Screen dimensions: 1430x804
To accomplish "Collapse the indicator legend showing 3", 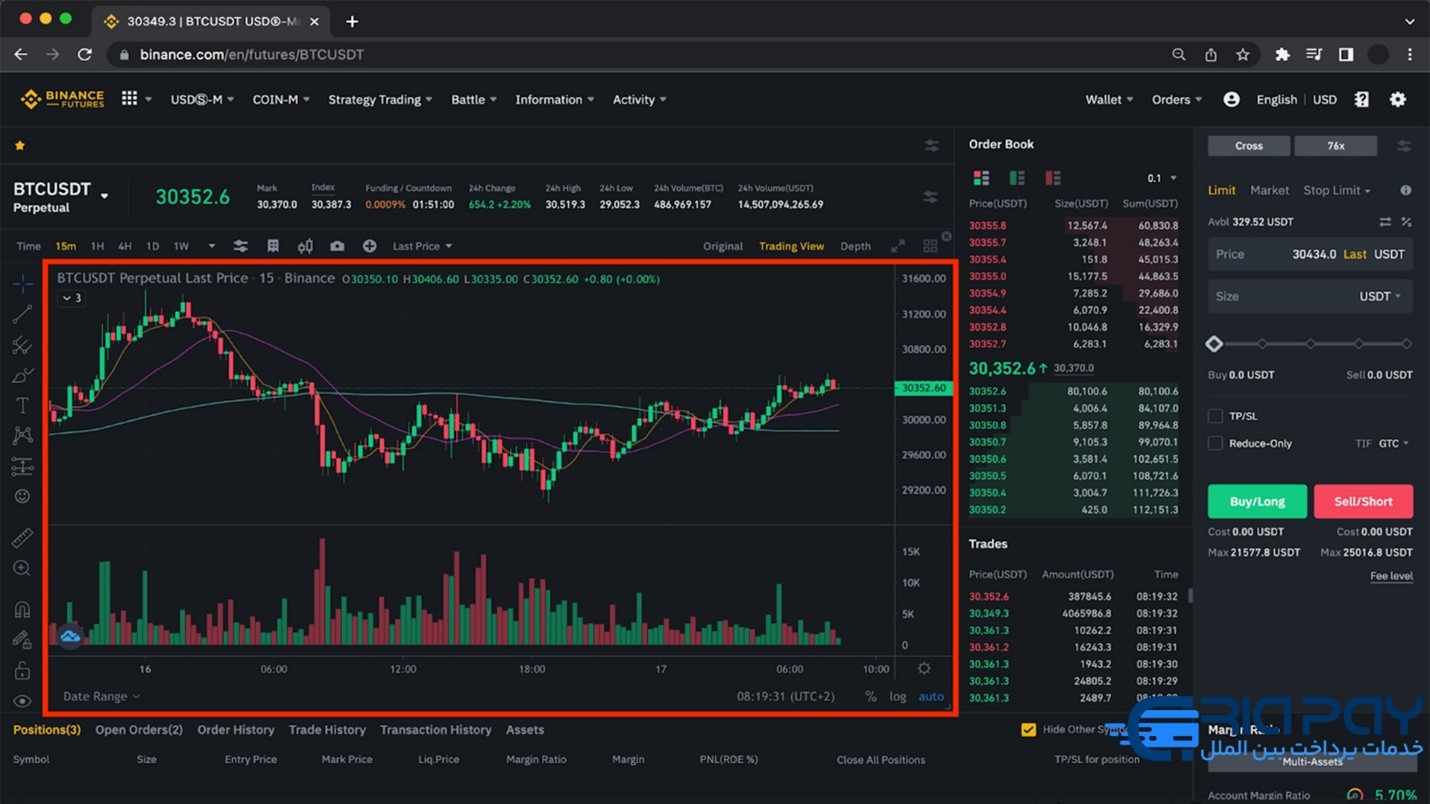I will point(71,298).
